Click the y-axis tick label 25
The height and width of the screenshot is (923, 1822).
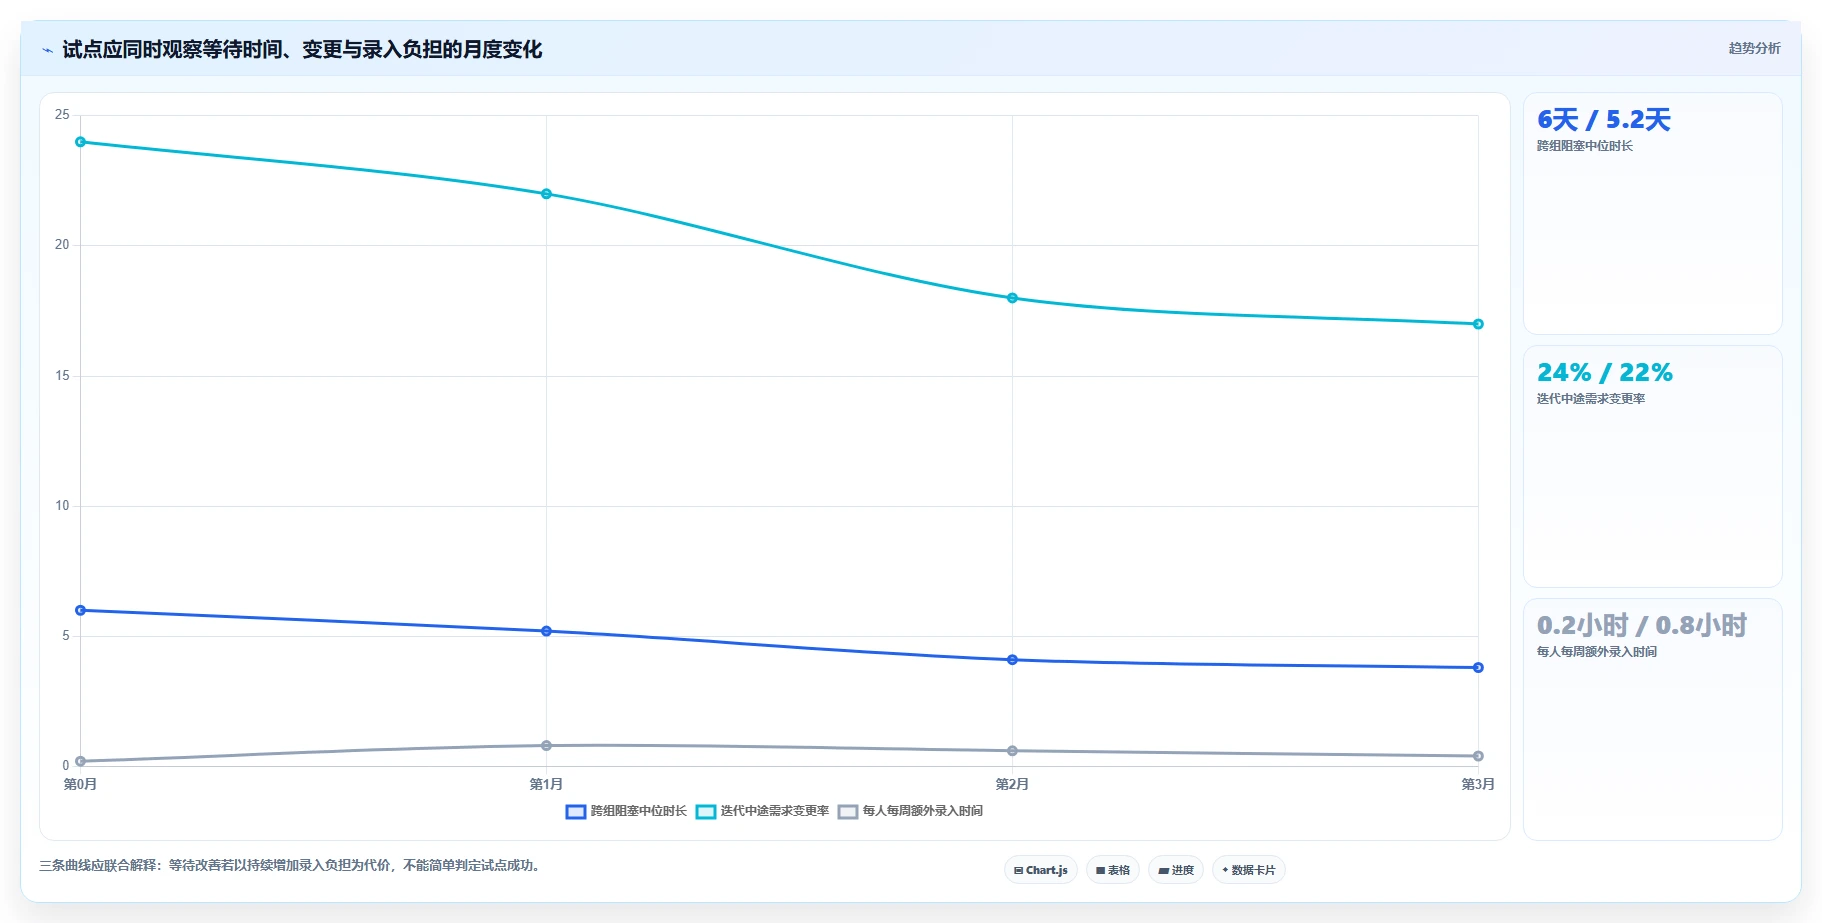(x=62, y=115)
